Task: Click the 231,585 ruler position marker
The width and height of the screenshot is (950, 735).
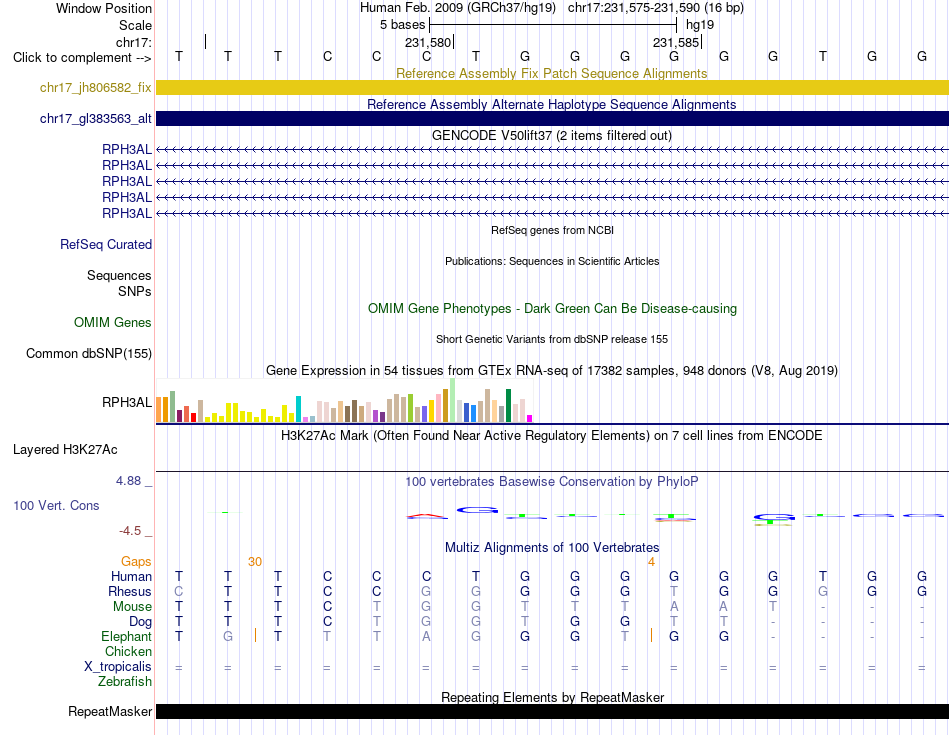Action: pyautogui.click(x=676, y=43)
